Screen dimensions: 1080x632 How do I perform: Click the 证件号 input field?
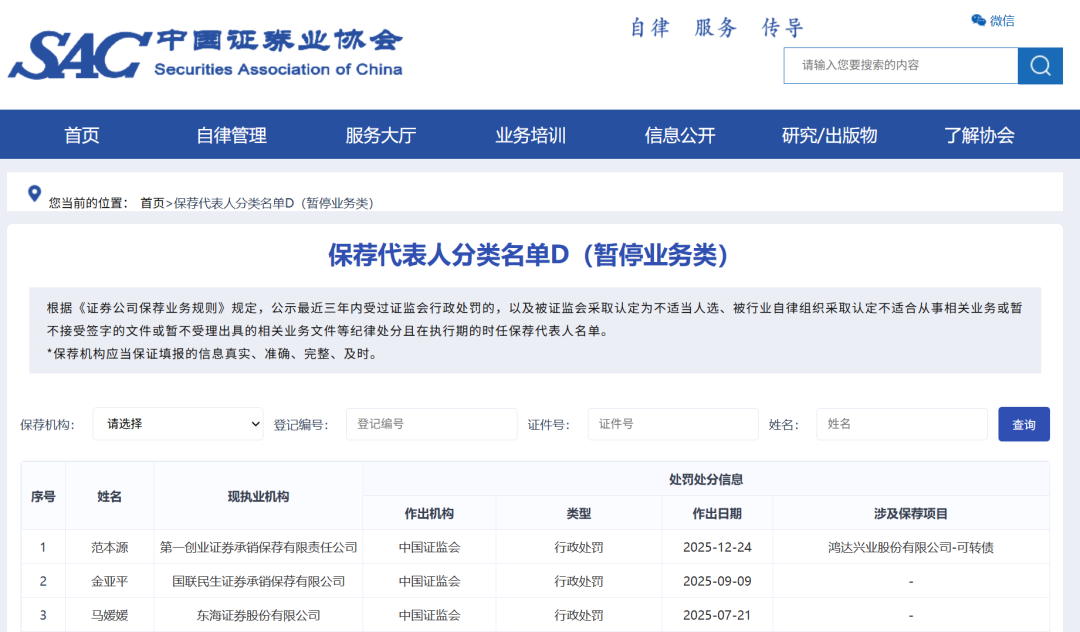tap(673, 424)
